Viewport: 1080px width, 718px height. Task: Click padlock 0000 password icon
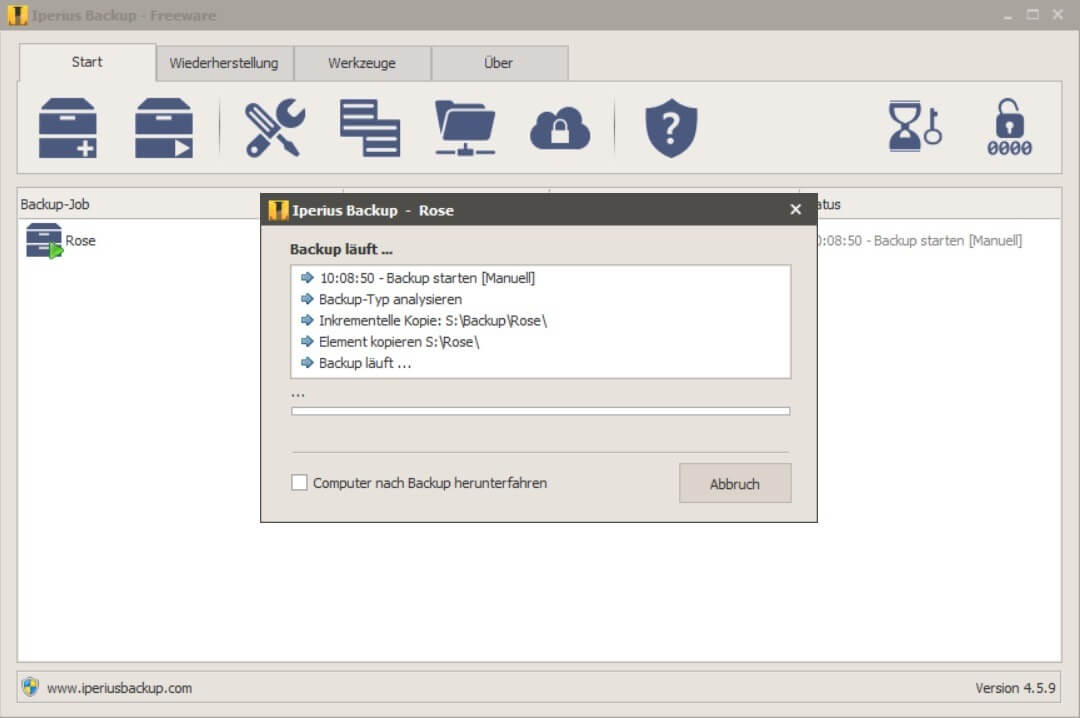(x=1009, y=128)
